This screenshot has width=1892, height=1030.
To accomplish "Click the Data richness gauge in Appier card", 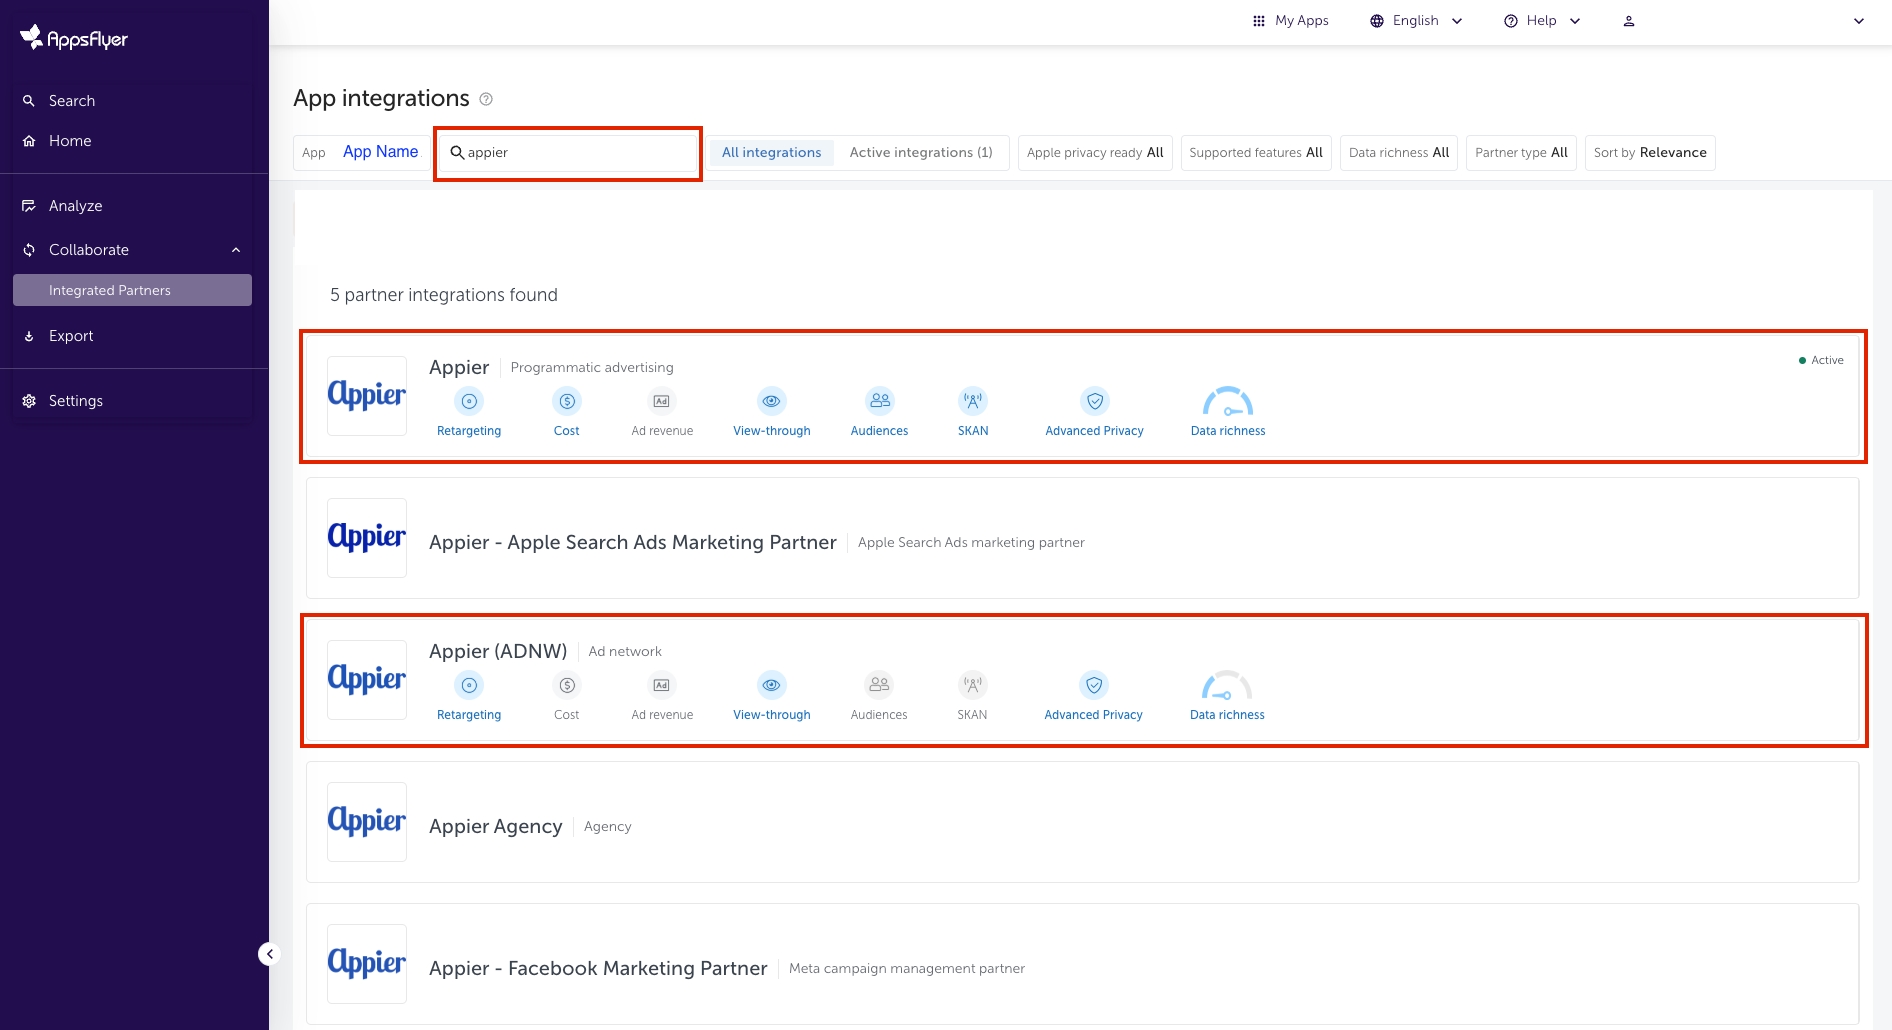I will click(x=1227, y=402).
